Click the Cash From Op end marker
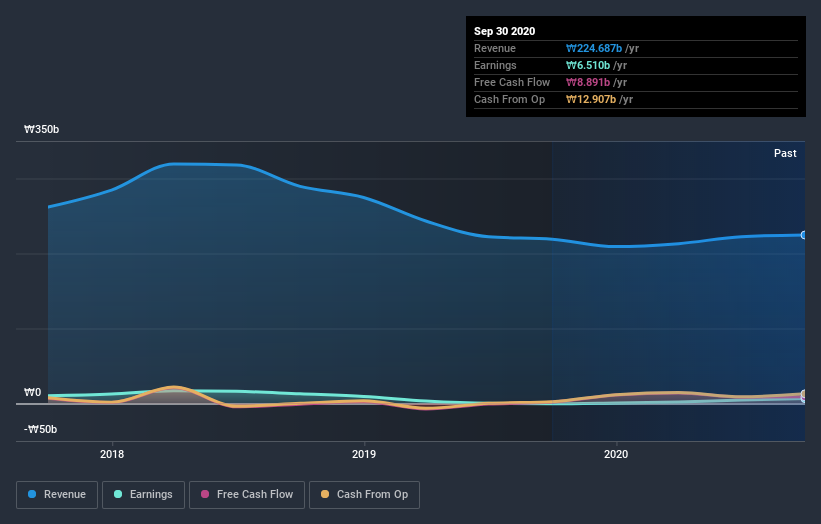821x524 pixels. [804, 394]
